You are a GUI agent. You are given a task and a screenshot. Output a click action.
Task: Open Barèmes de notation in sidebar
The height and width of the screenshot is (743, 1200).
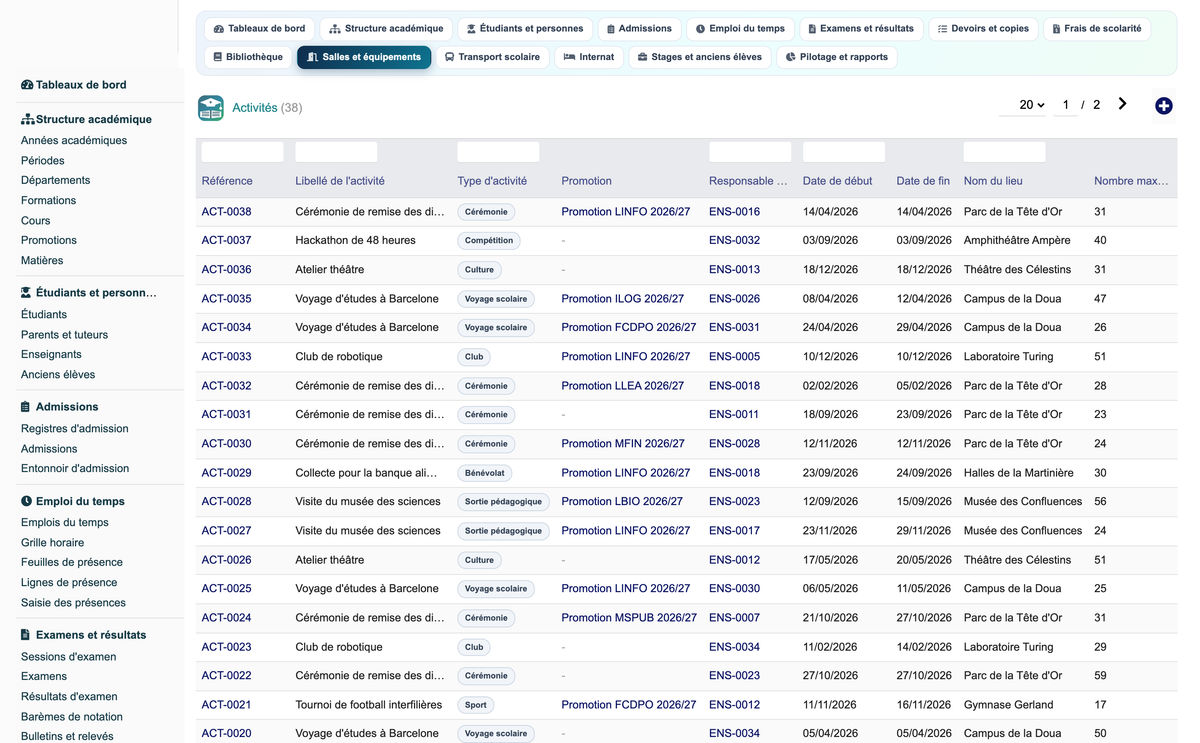coord(72,717)
